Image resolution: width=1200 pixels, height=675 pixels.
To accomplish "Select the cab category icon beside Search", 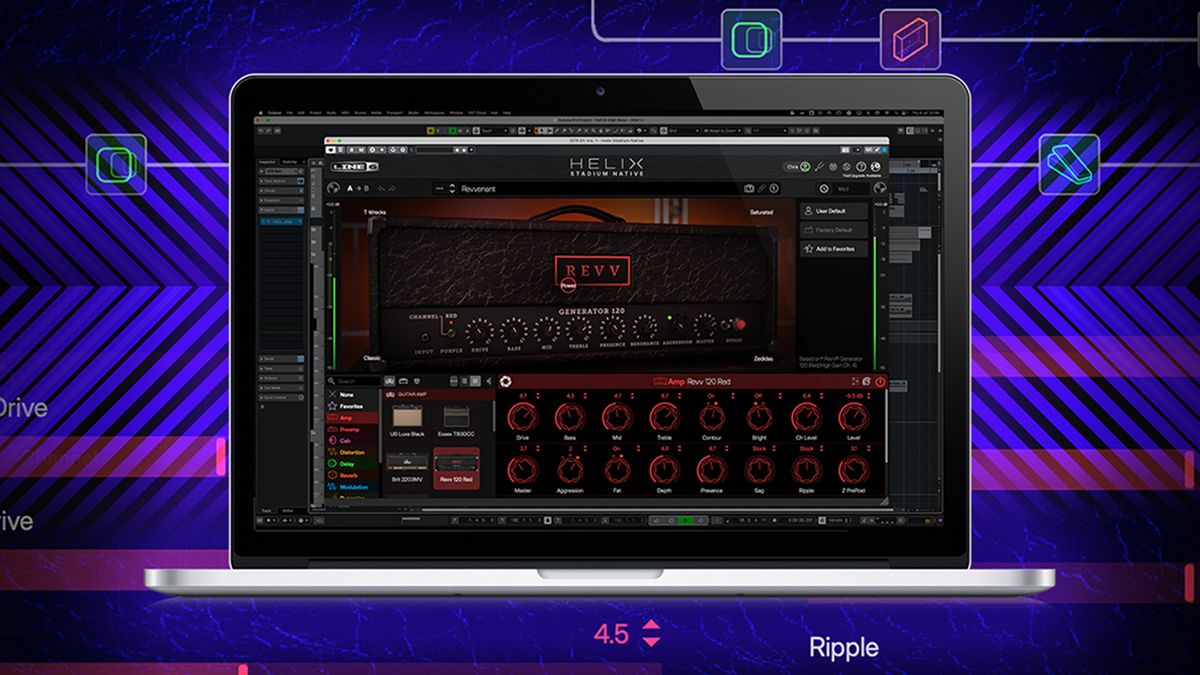I will 403,381.
